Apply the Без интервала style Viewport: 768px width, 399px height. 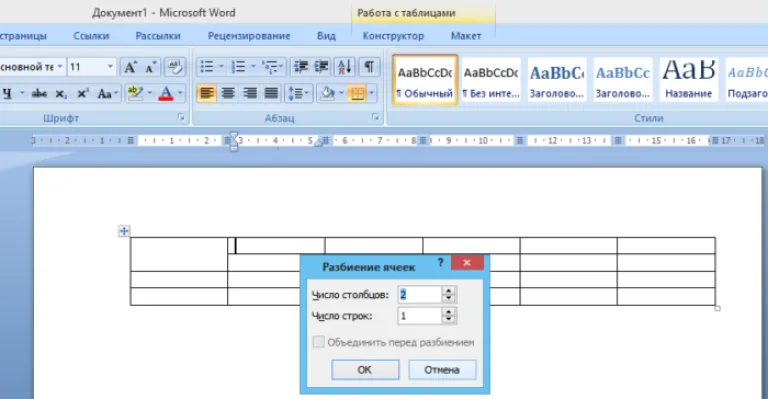pos(491,80)
